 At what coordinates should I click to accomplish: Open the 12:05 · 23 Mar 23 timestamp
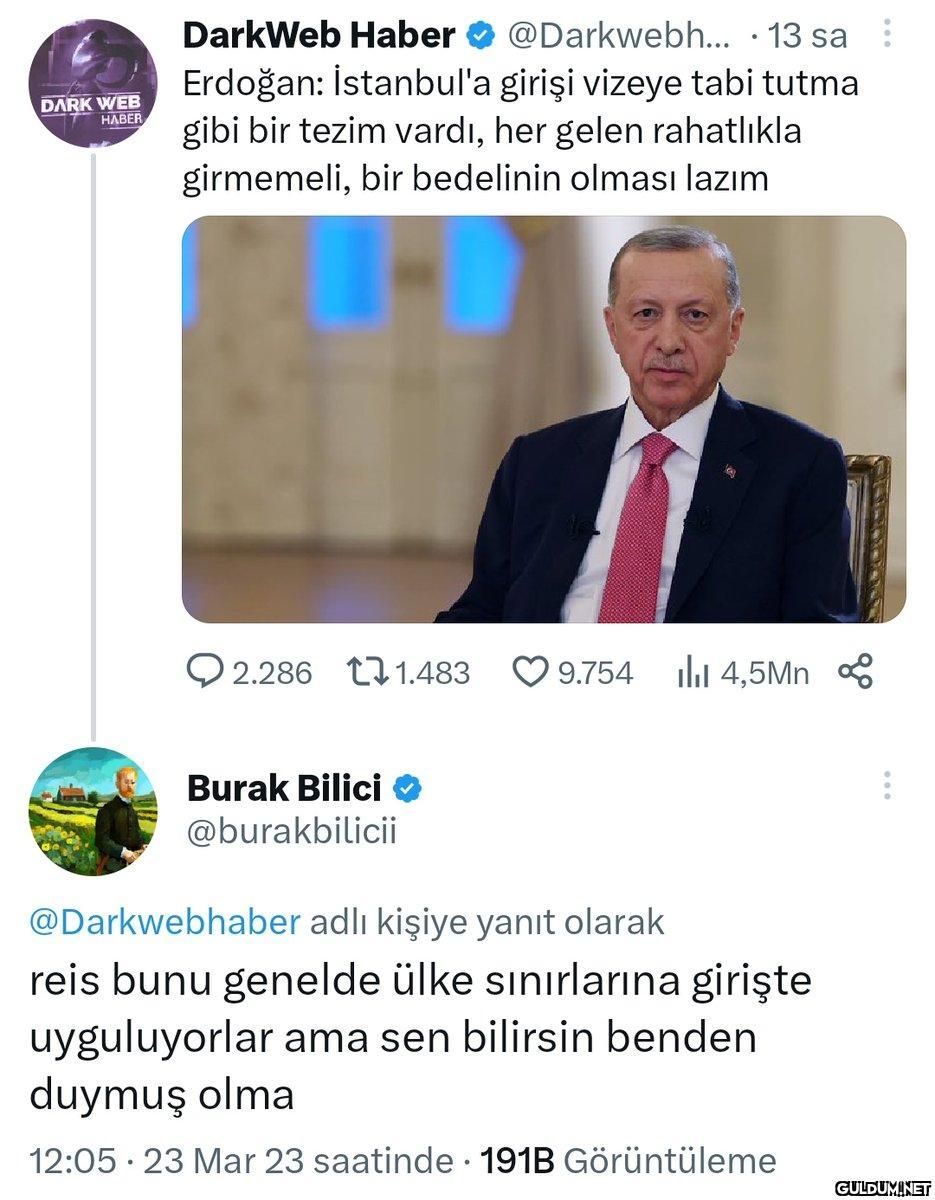coord(241,1161)
